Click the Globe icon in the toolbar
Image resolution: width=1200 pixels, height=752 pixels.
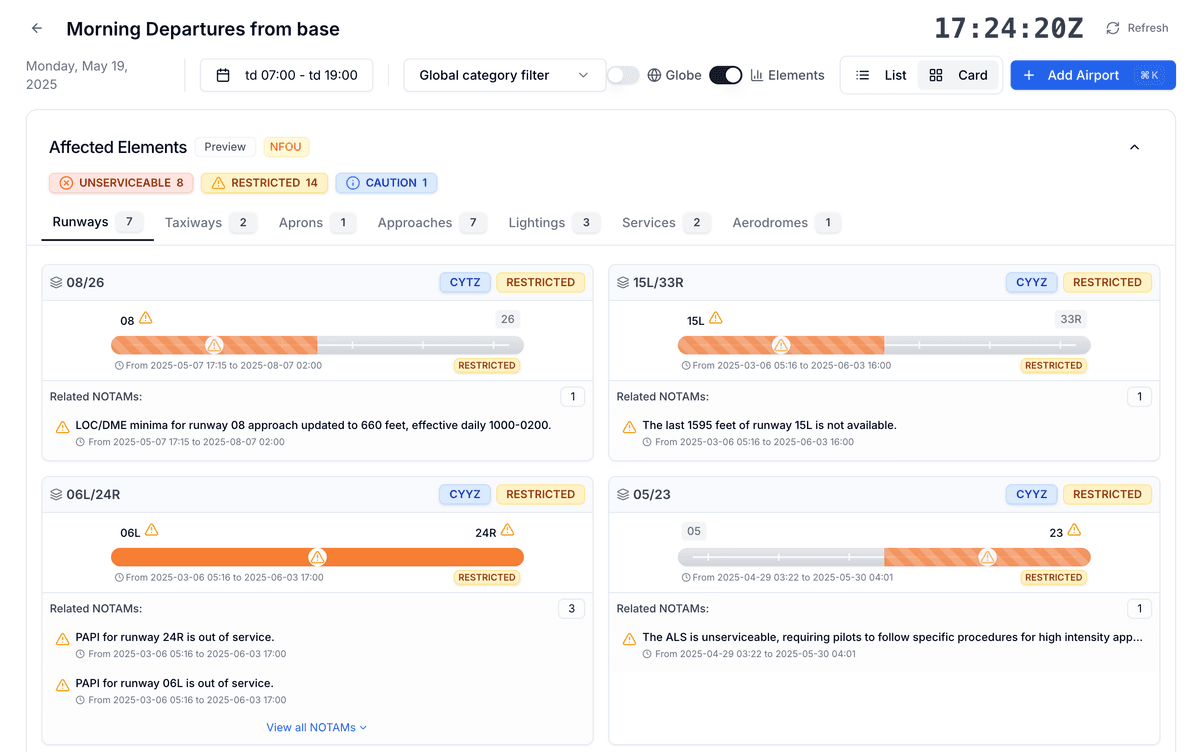pyautogui.click(x=655, y=74)
